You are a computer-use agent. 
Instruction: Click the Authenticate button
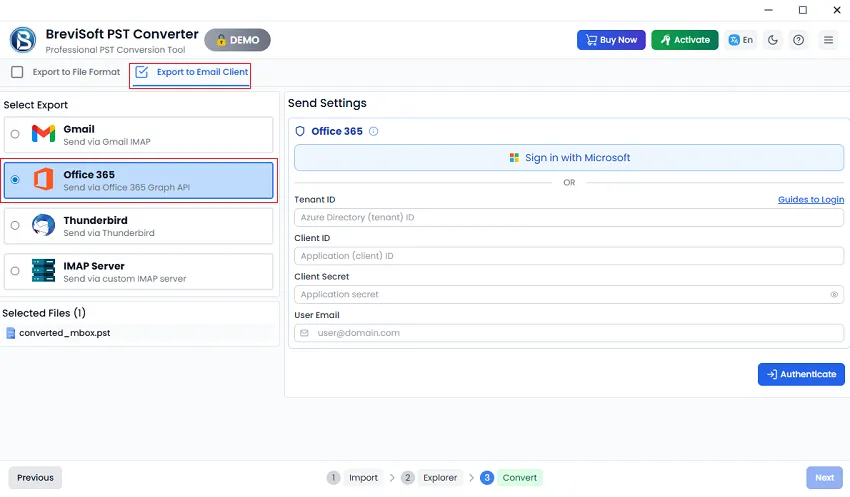point(801,375)
